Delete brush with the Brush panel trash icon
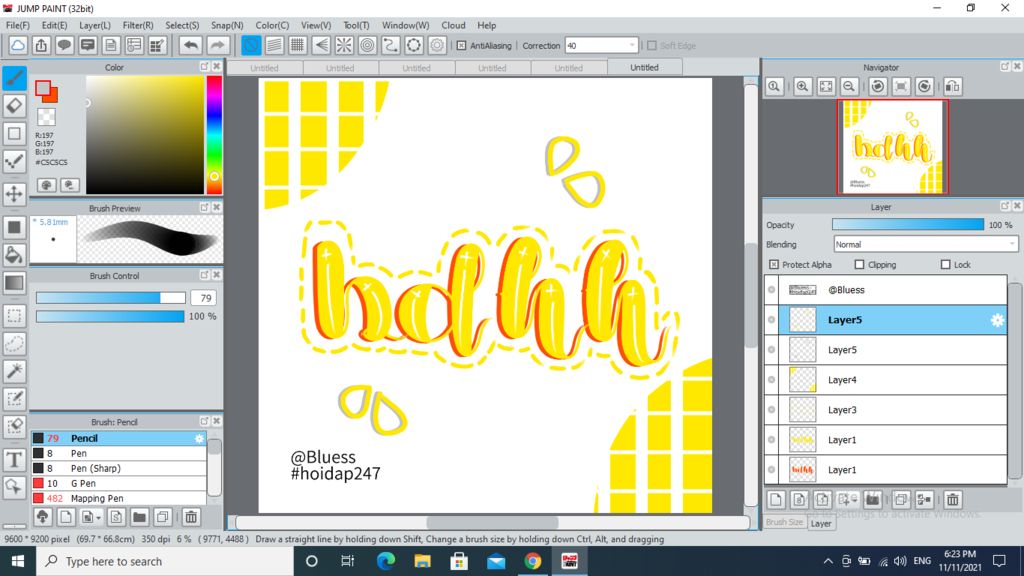The height and width of the screenshot is (576, 1024). point(191,517)
